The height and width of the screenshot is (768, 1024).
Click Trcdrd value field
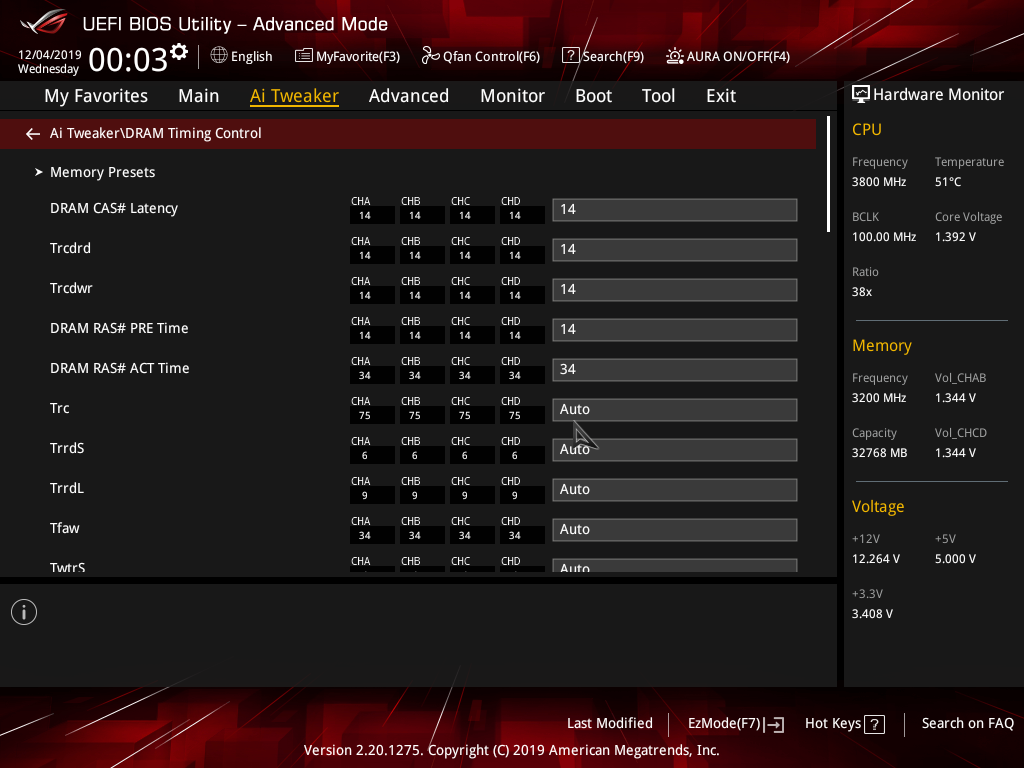[x=675, y=249]
